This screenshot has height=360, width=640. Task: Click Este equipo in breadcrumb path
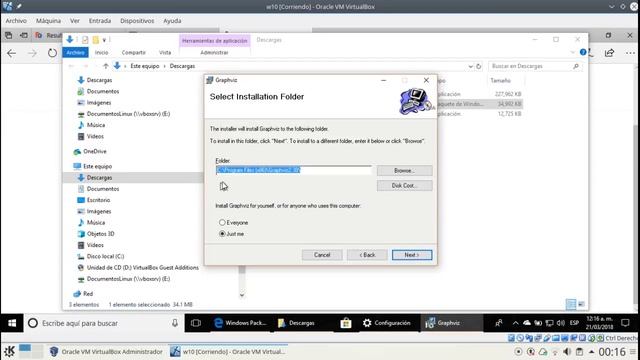click(144, 66)
